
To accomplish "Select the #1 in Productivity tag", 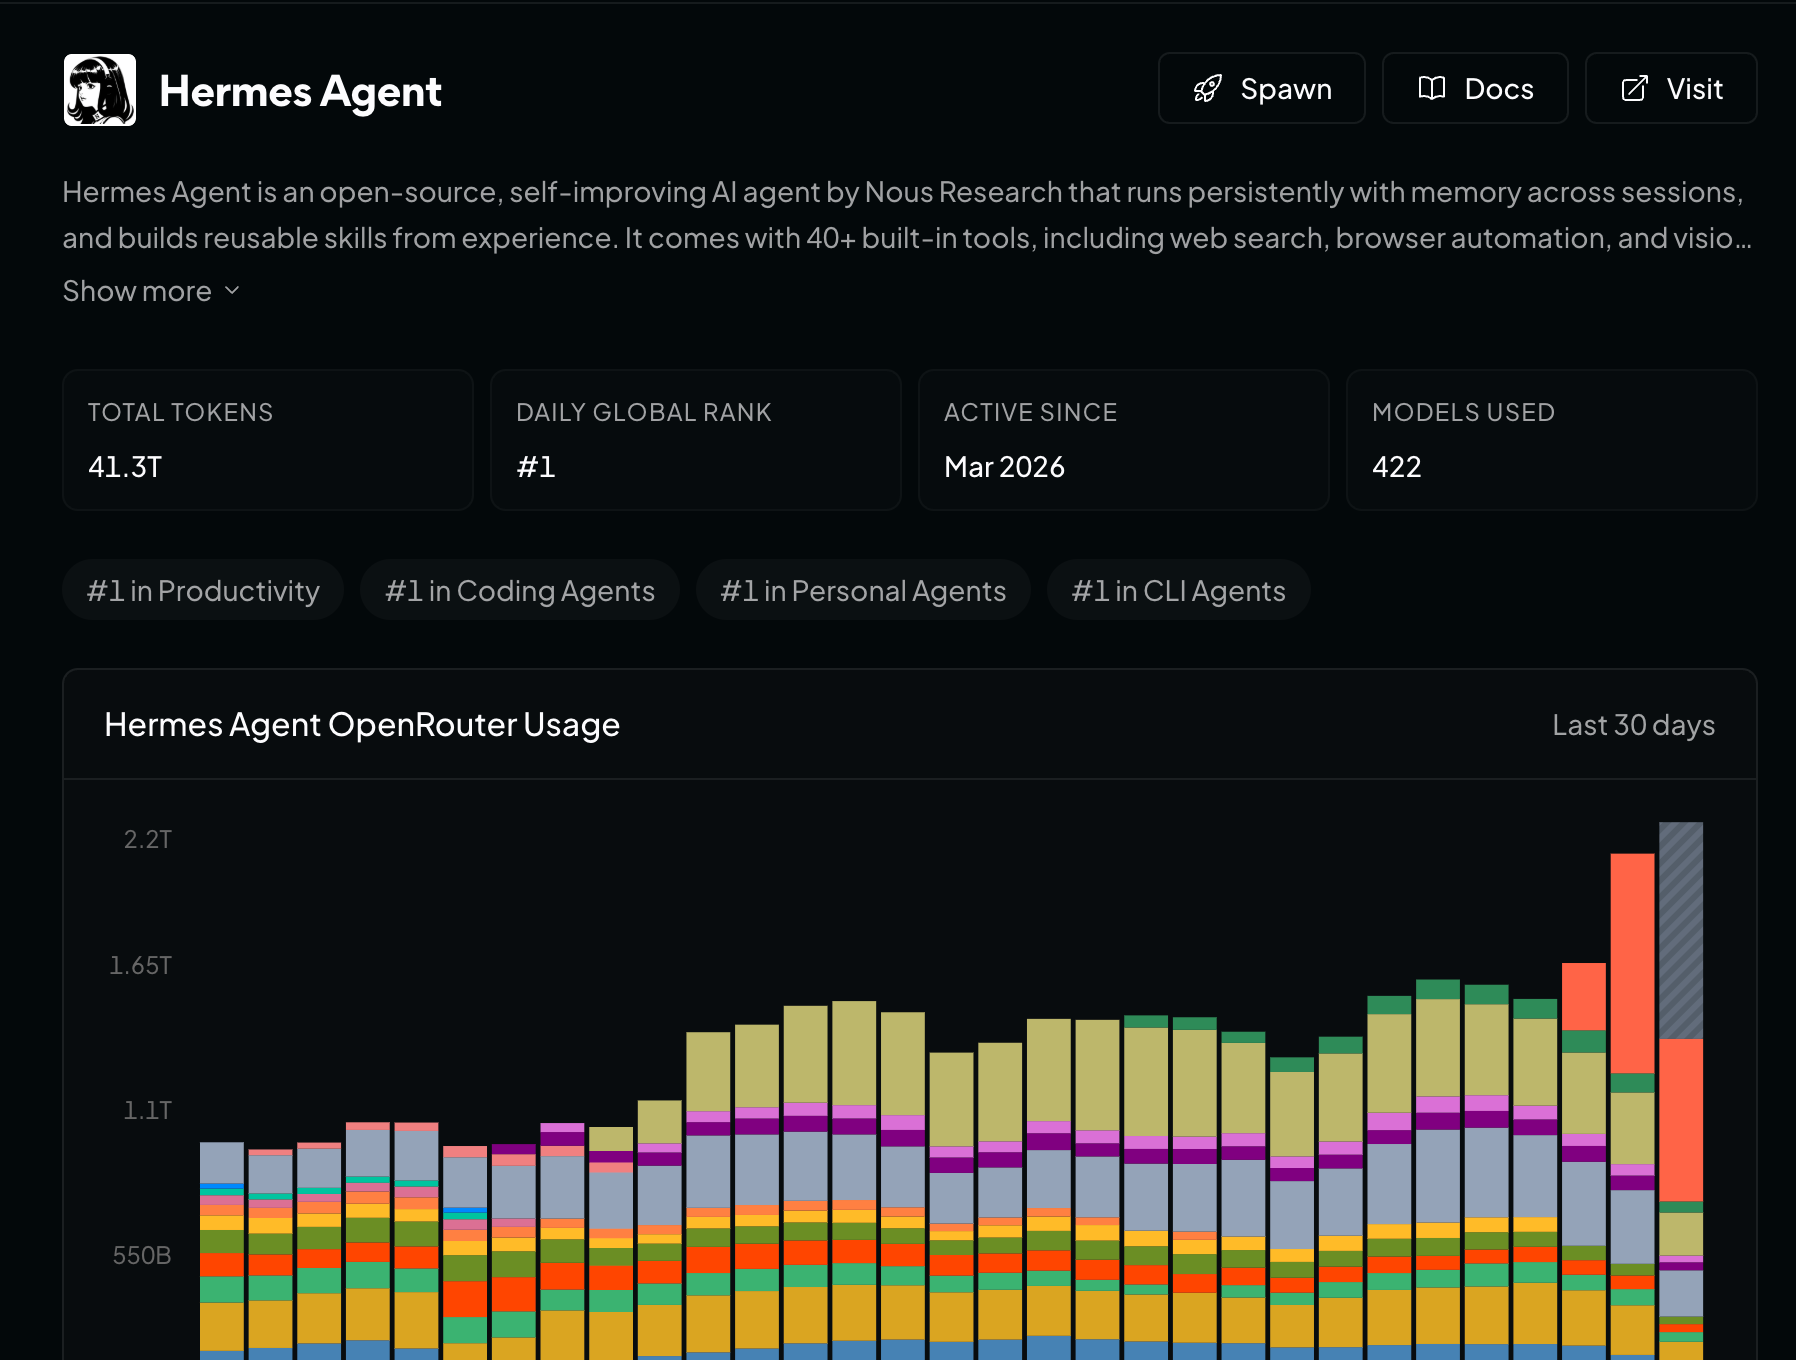I will [203, 590].
